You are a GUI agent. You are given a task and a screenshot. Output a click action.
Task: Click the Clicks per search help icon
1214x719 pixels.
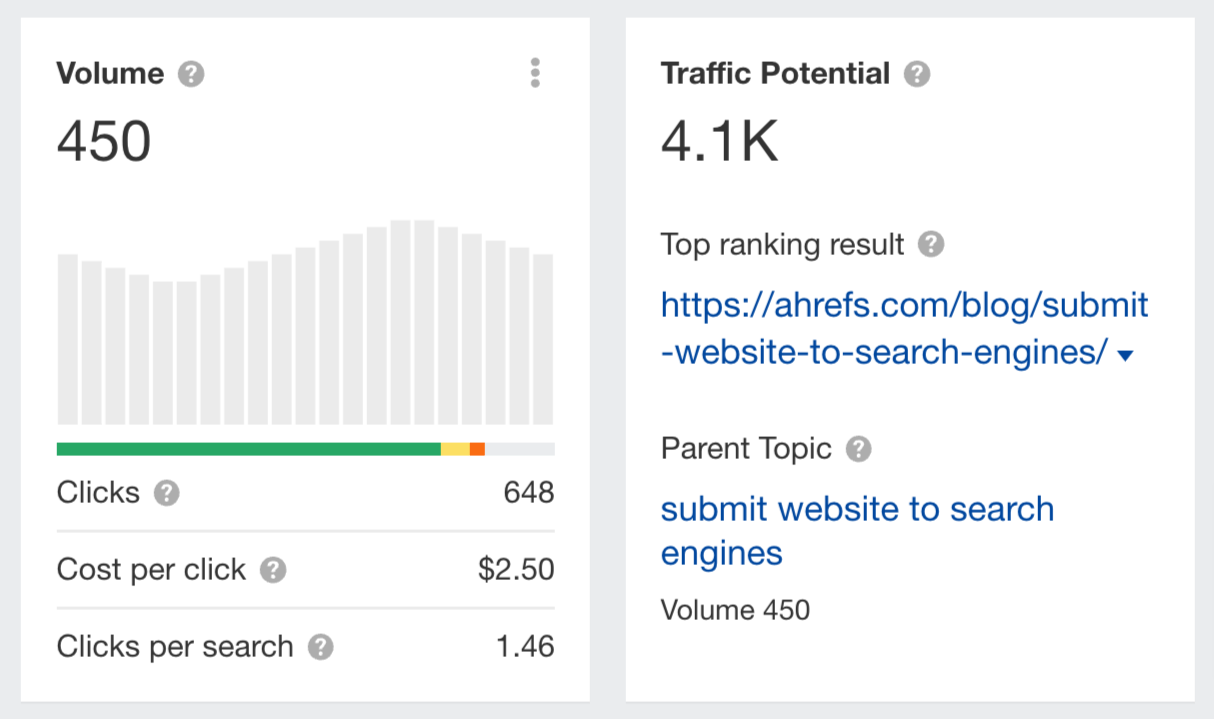(321, 647)
